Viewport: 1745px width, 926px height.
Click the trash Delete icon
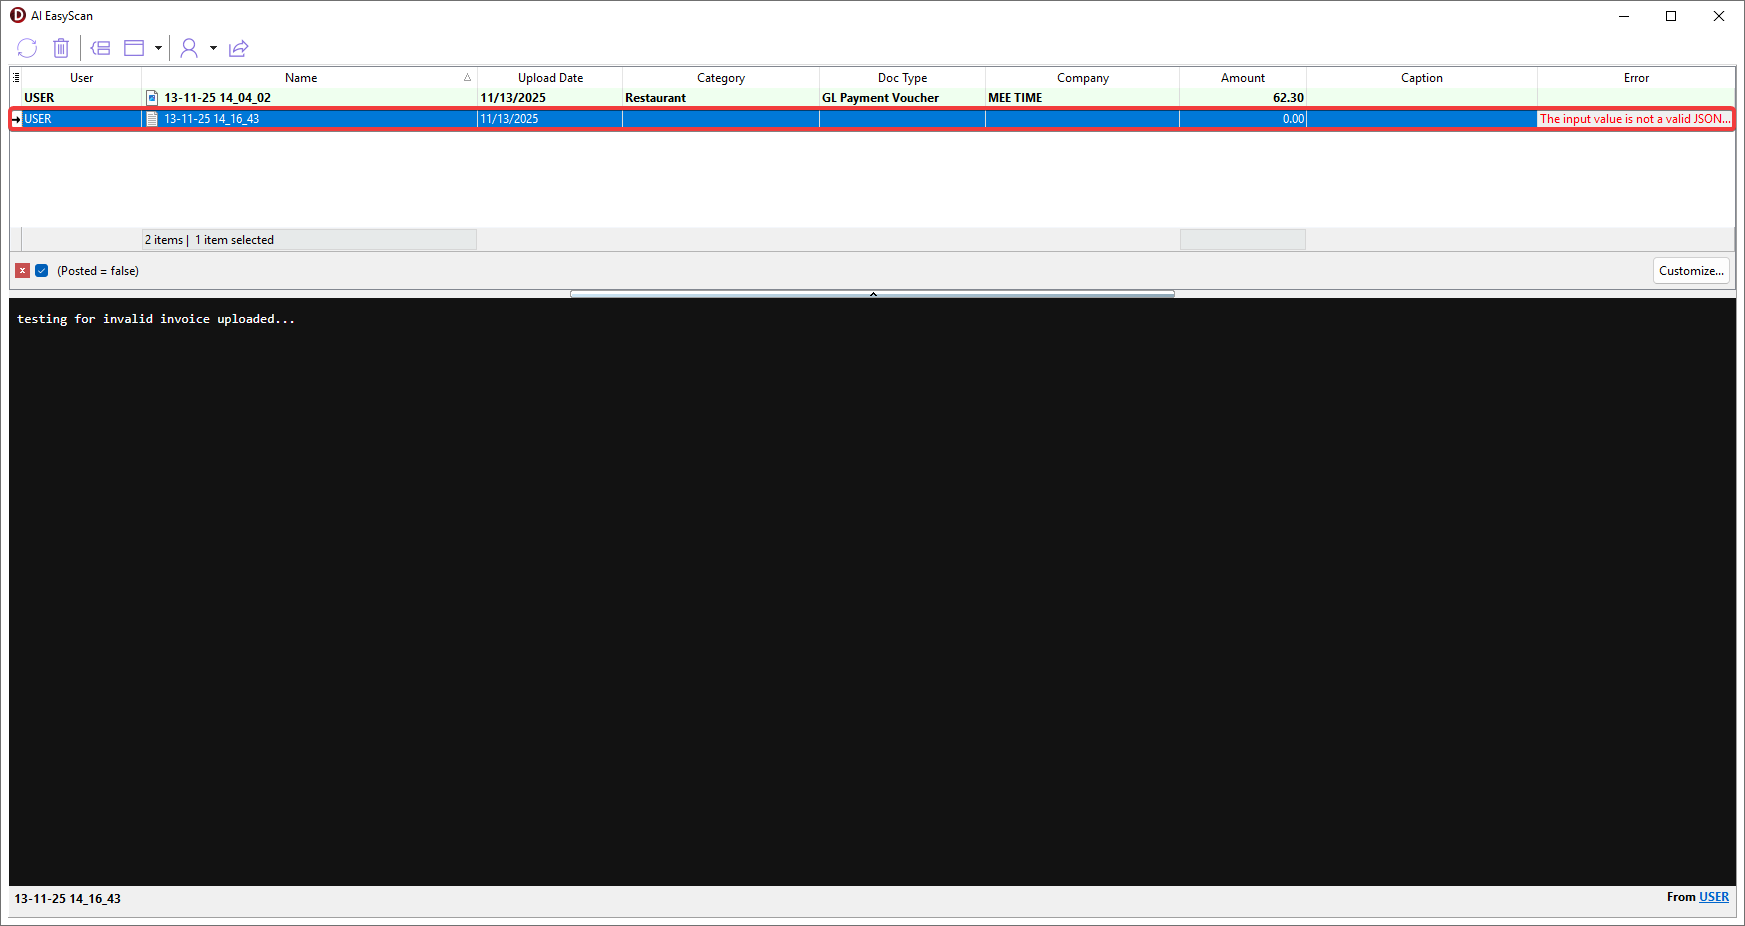(x=61, y=48)
